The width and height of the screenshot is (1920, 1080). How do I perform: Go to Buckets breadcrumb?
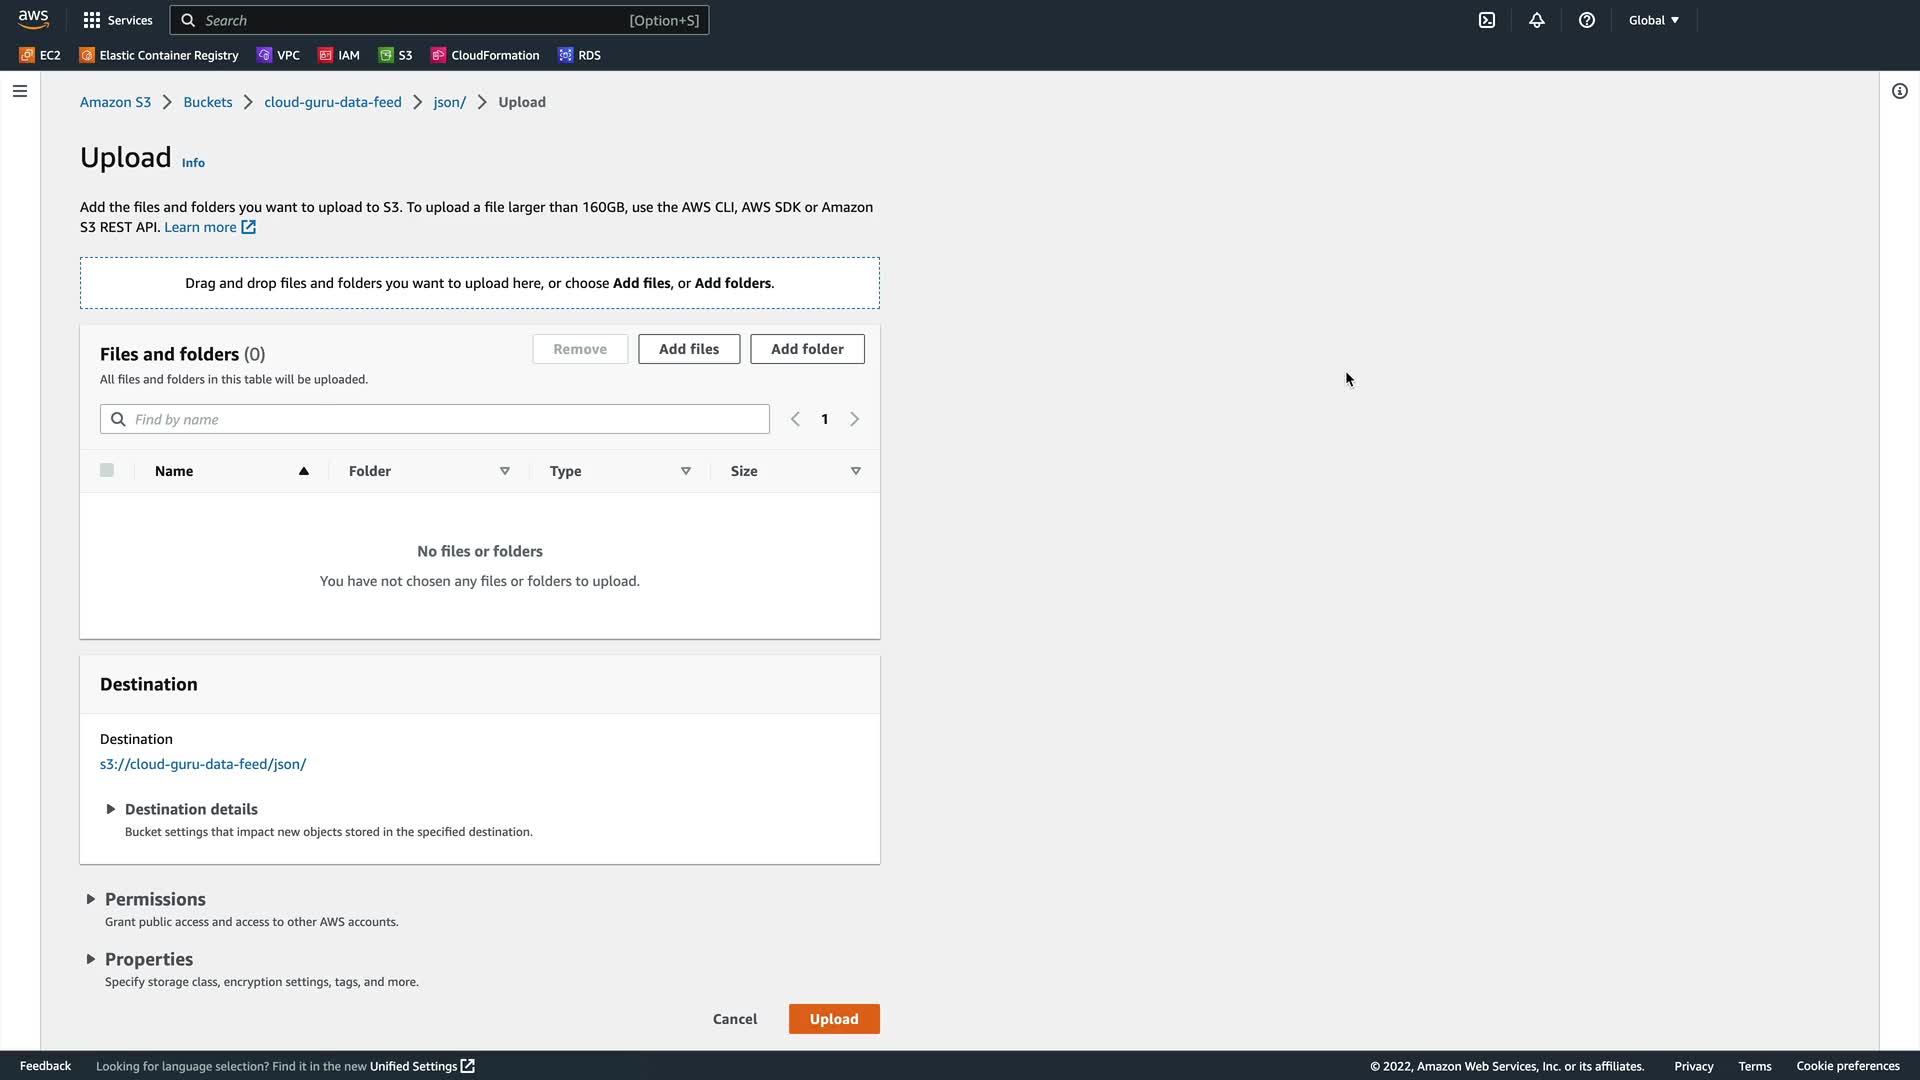click(x=207, y=102)
